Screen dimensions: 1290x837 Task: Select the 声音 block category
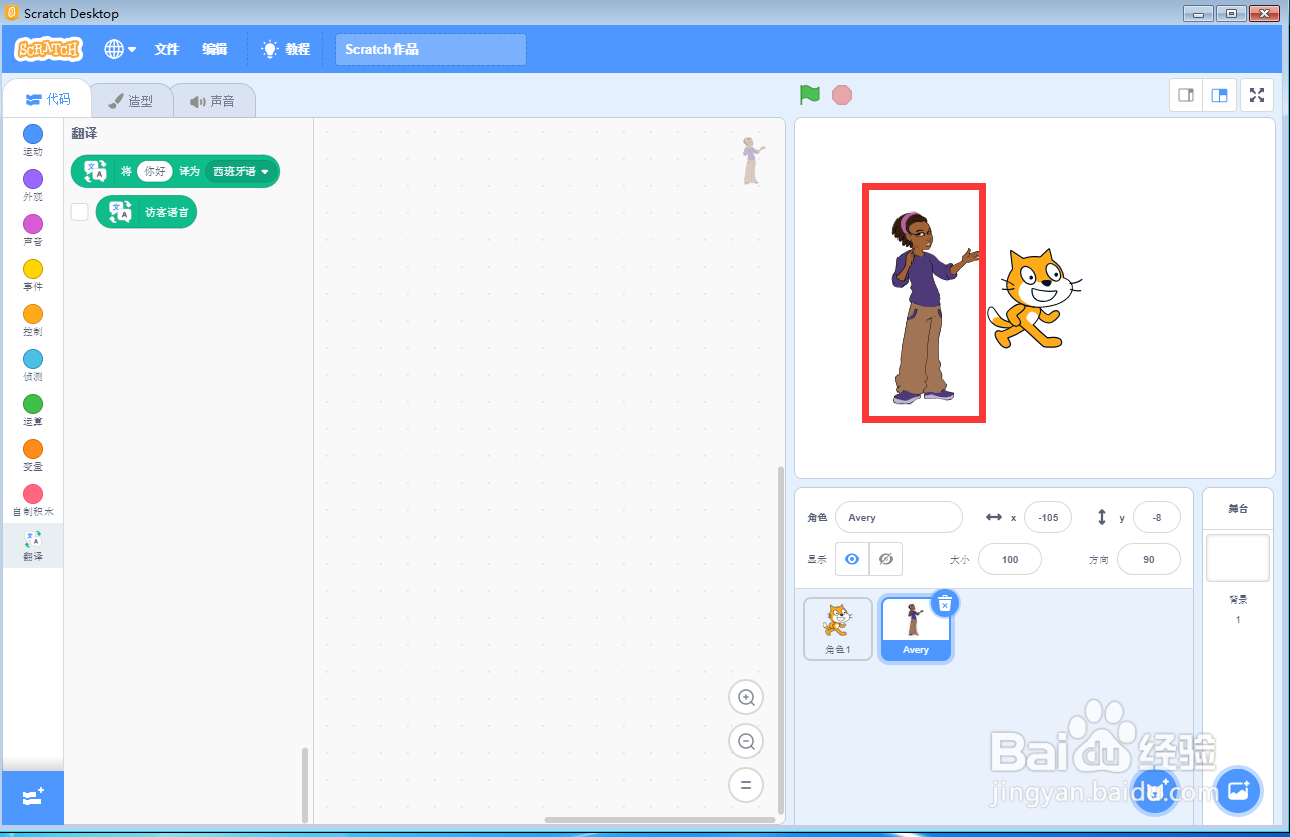(x=33, y=231)
